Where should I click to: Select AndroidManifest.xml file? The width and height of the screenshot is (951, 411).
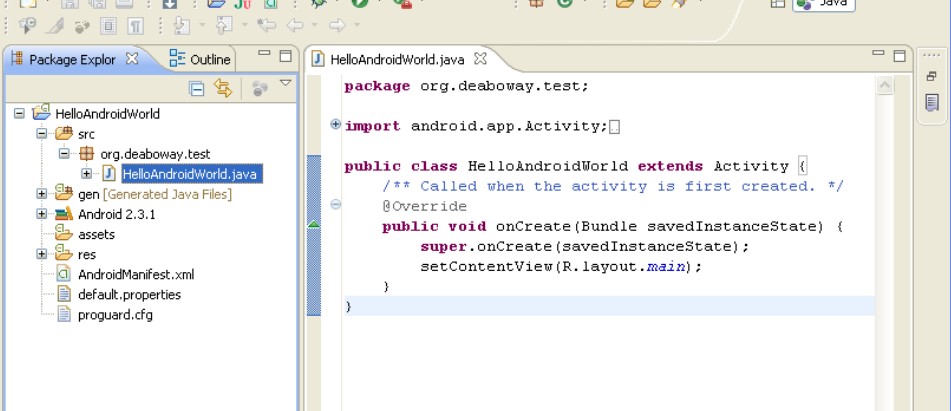[x=136, y=274]
